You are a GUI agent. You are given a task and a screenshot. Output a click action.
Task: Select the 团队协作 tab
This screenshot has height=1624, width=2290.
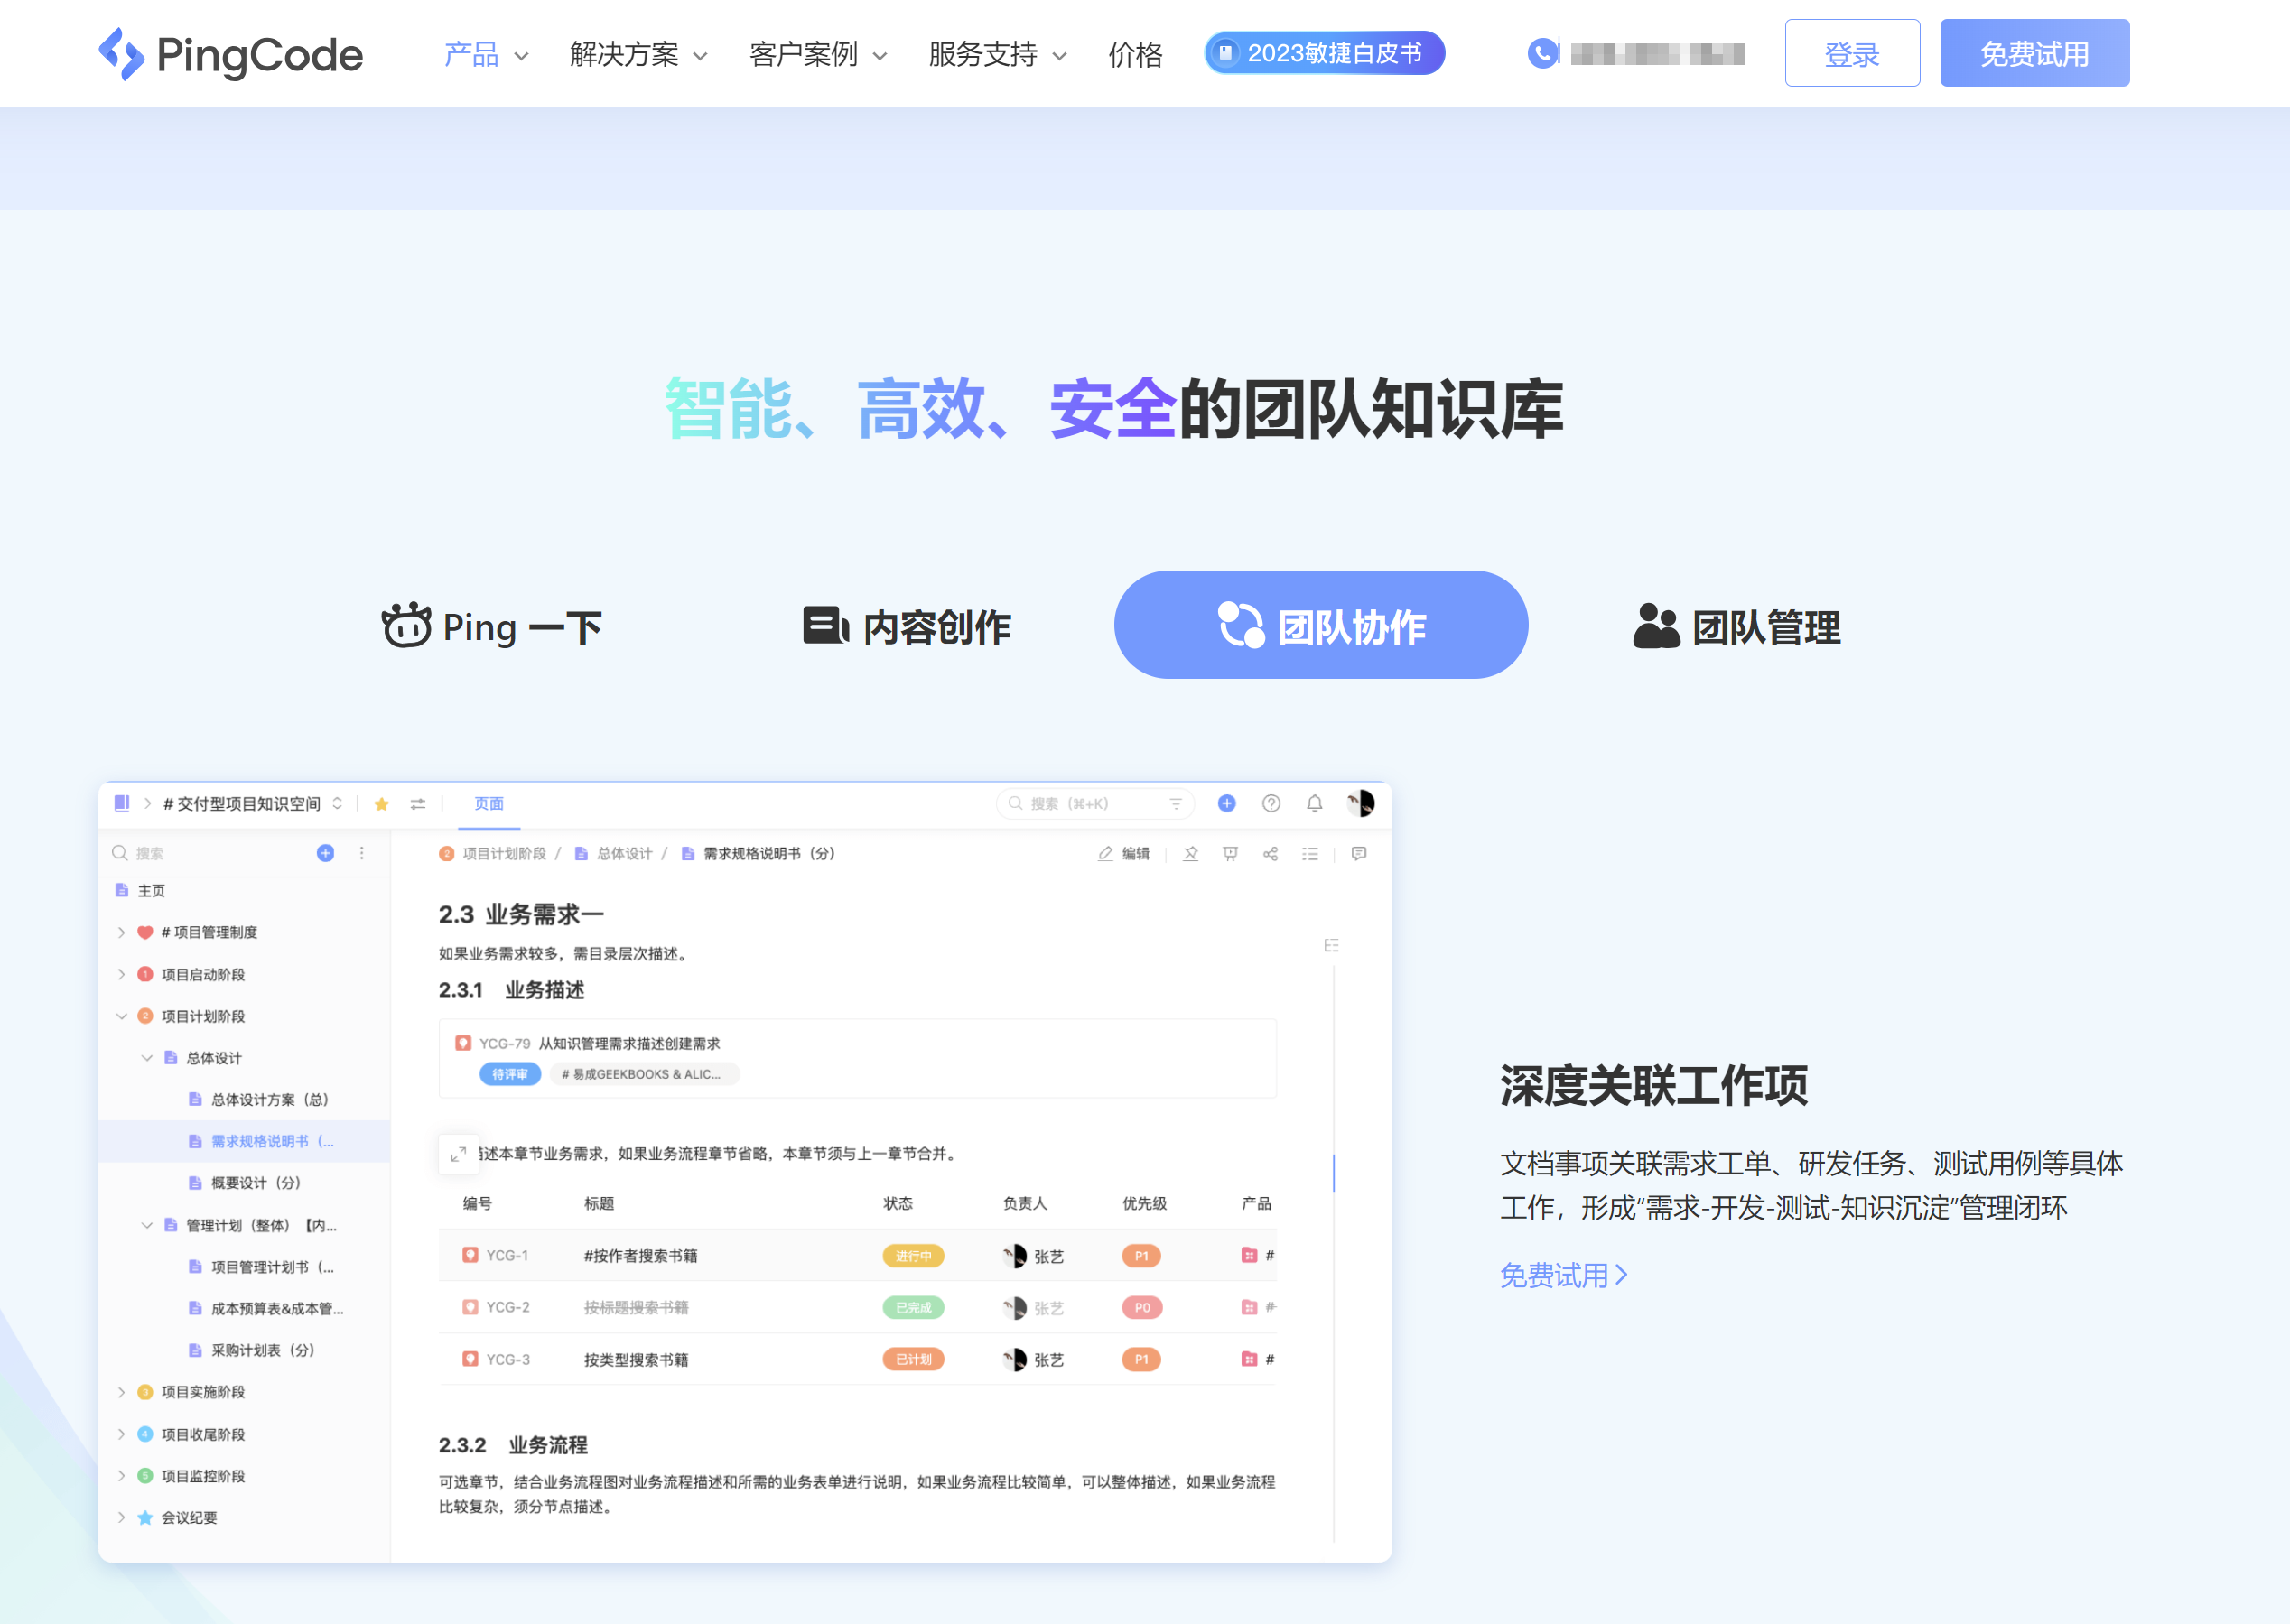click(1320, 625)
